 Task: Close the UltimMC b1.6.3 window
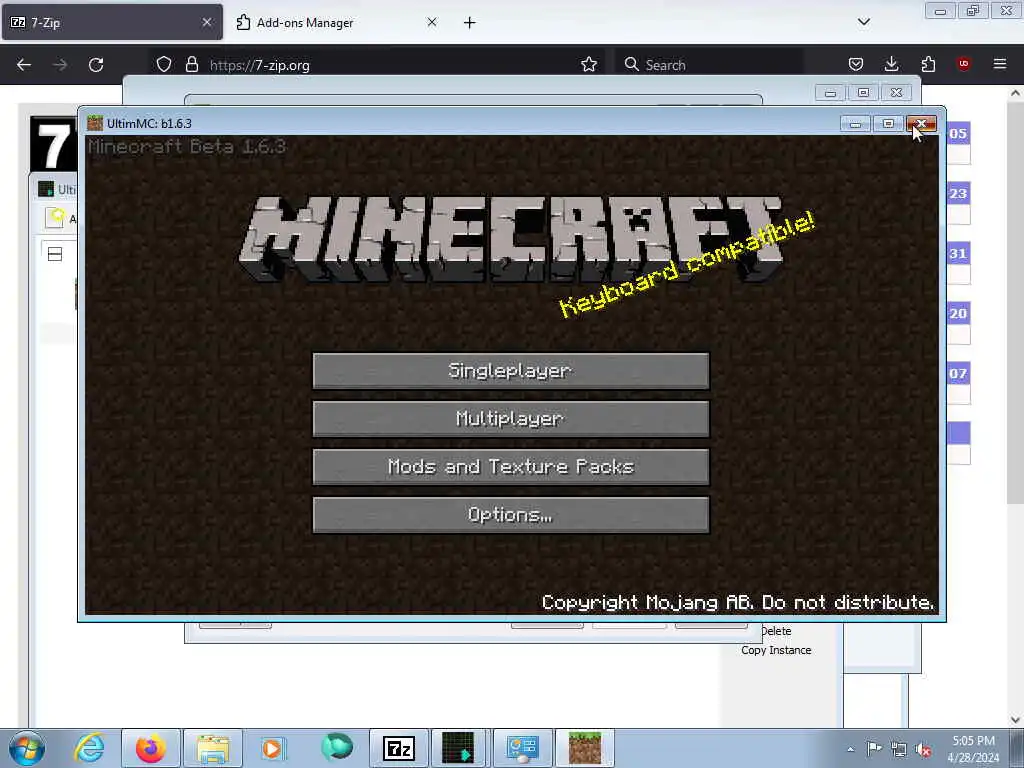(921, 123)
